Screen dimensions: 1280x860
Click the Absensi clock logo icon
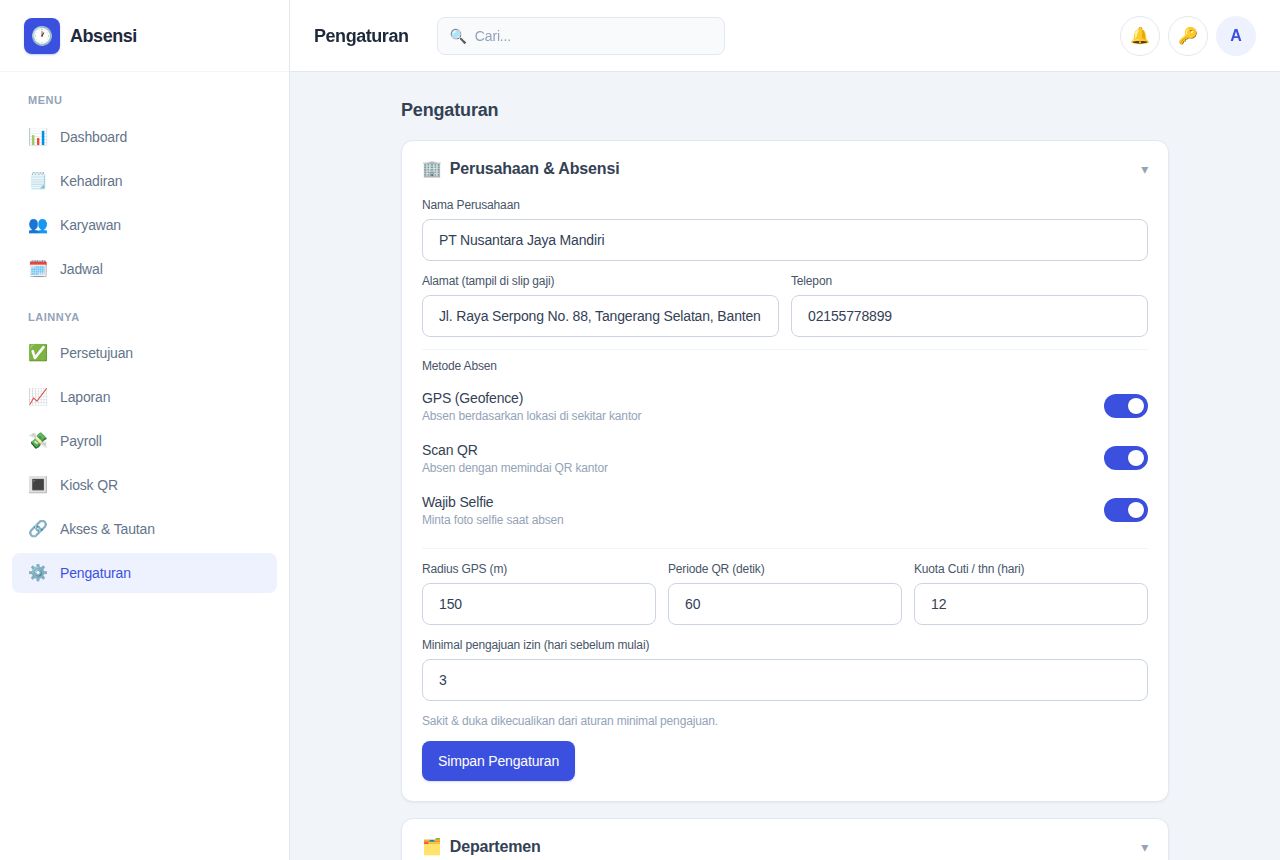pos(42,36)
